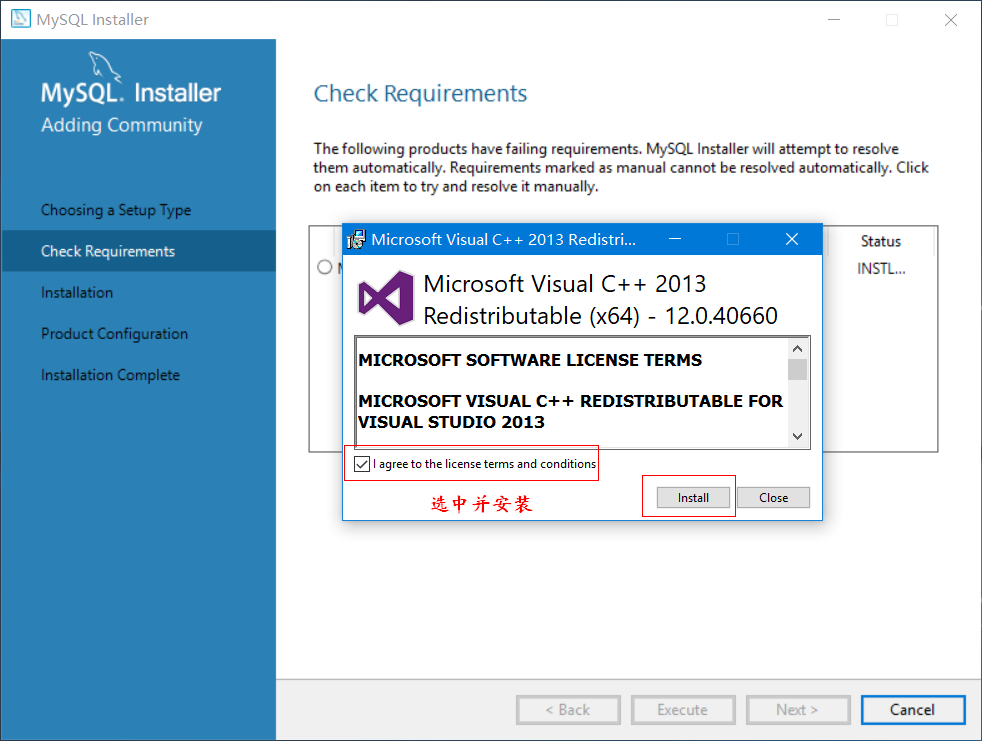
Task: Click the INSTL... status cell
Action: [x=881, y=269]
